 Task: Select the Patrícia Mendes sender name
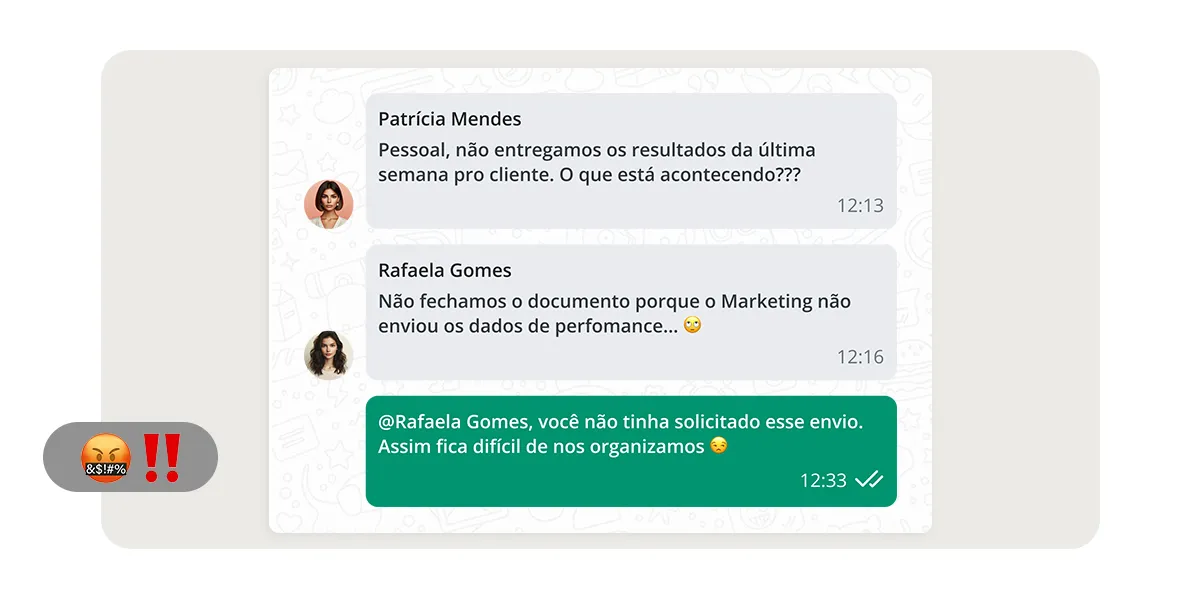[450, 119]
